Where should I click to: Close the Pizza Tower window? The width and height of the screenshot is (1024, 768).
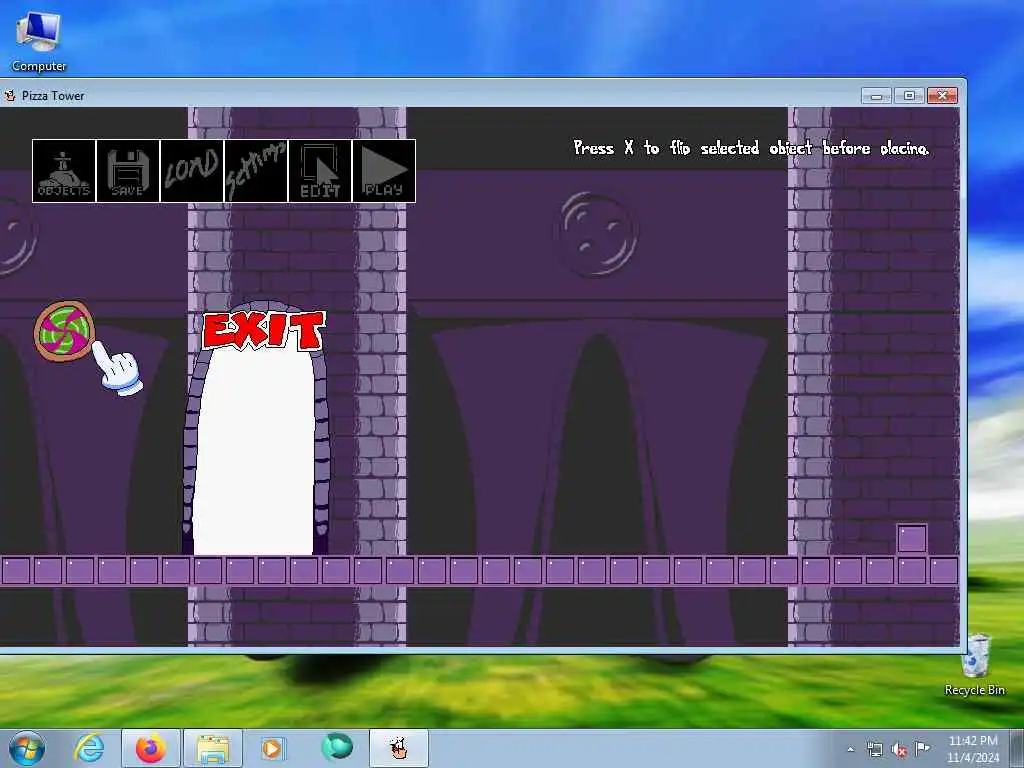click(x=942, y=96)
